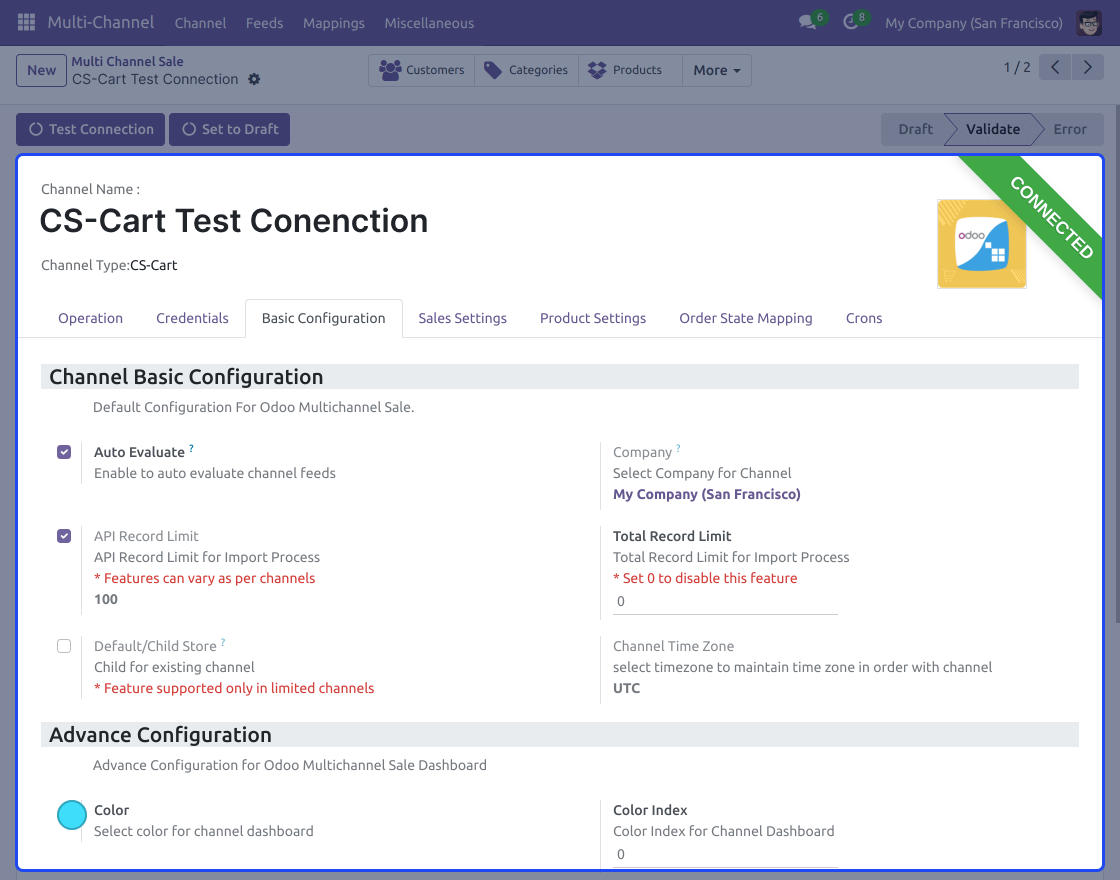Viewport: 1120px width, 880px height.
Task: Click the 1 / 2 pager counter
Action: 1017,67
